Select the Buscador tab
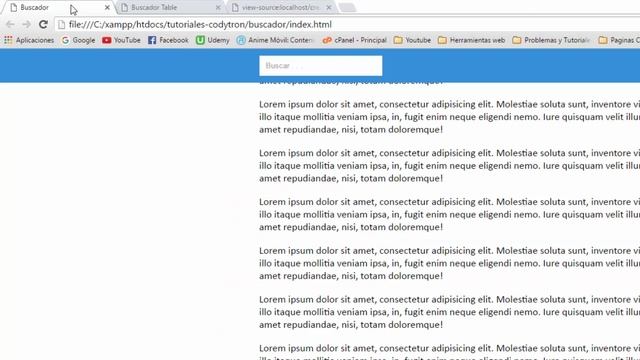Viewport: 640px width, 360px height. pos(57,7)
